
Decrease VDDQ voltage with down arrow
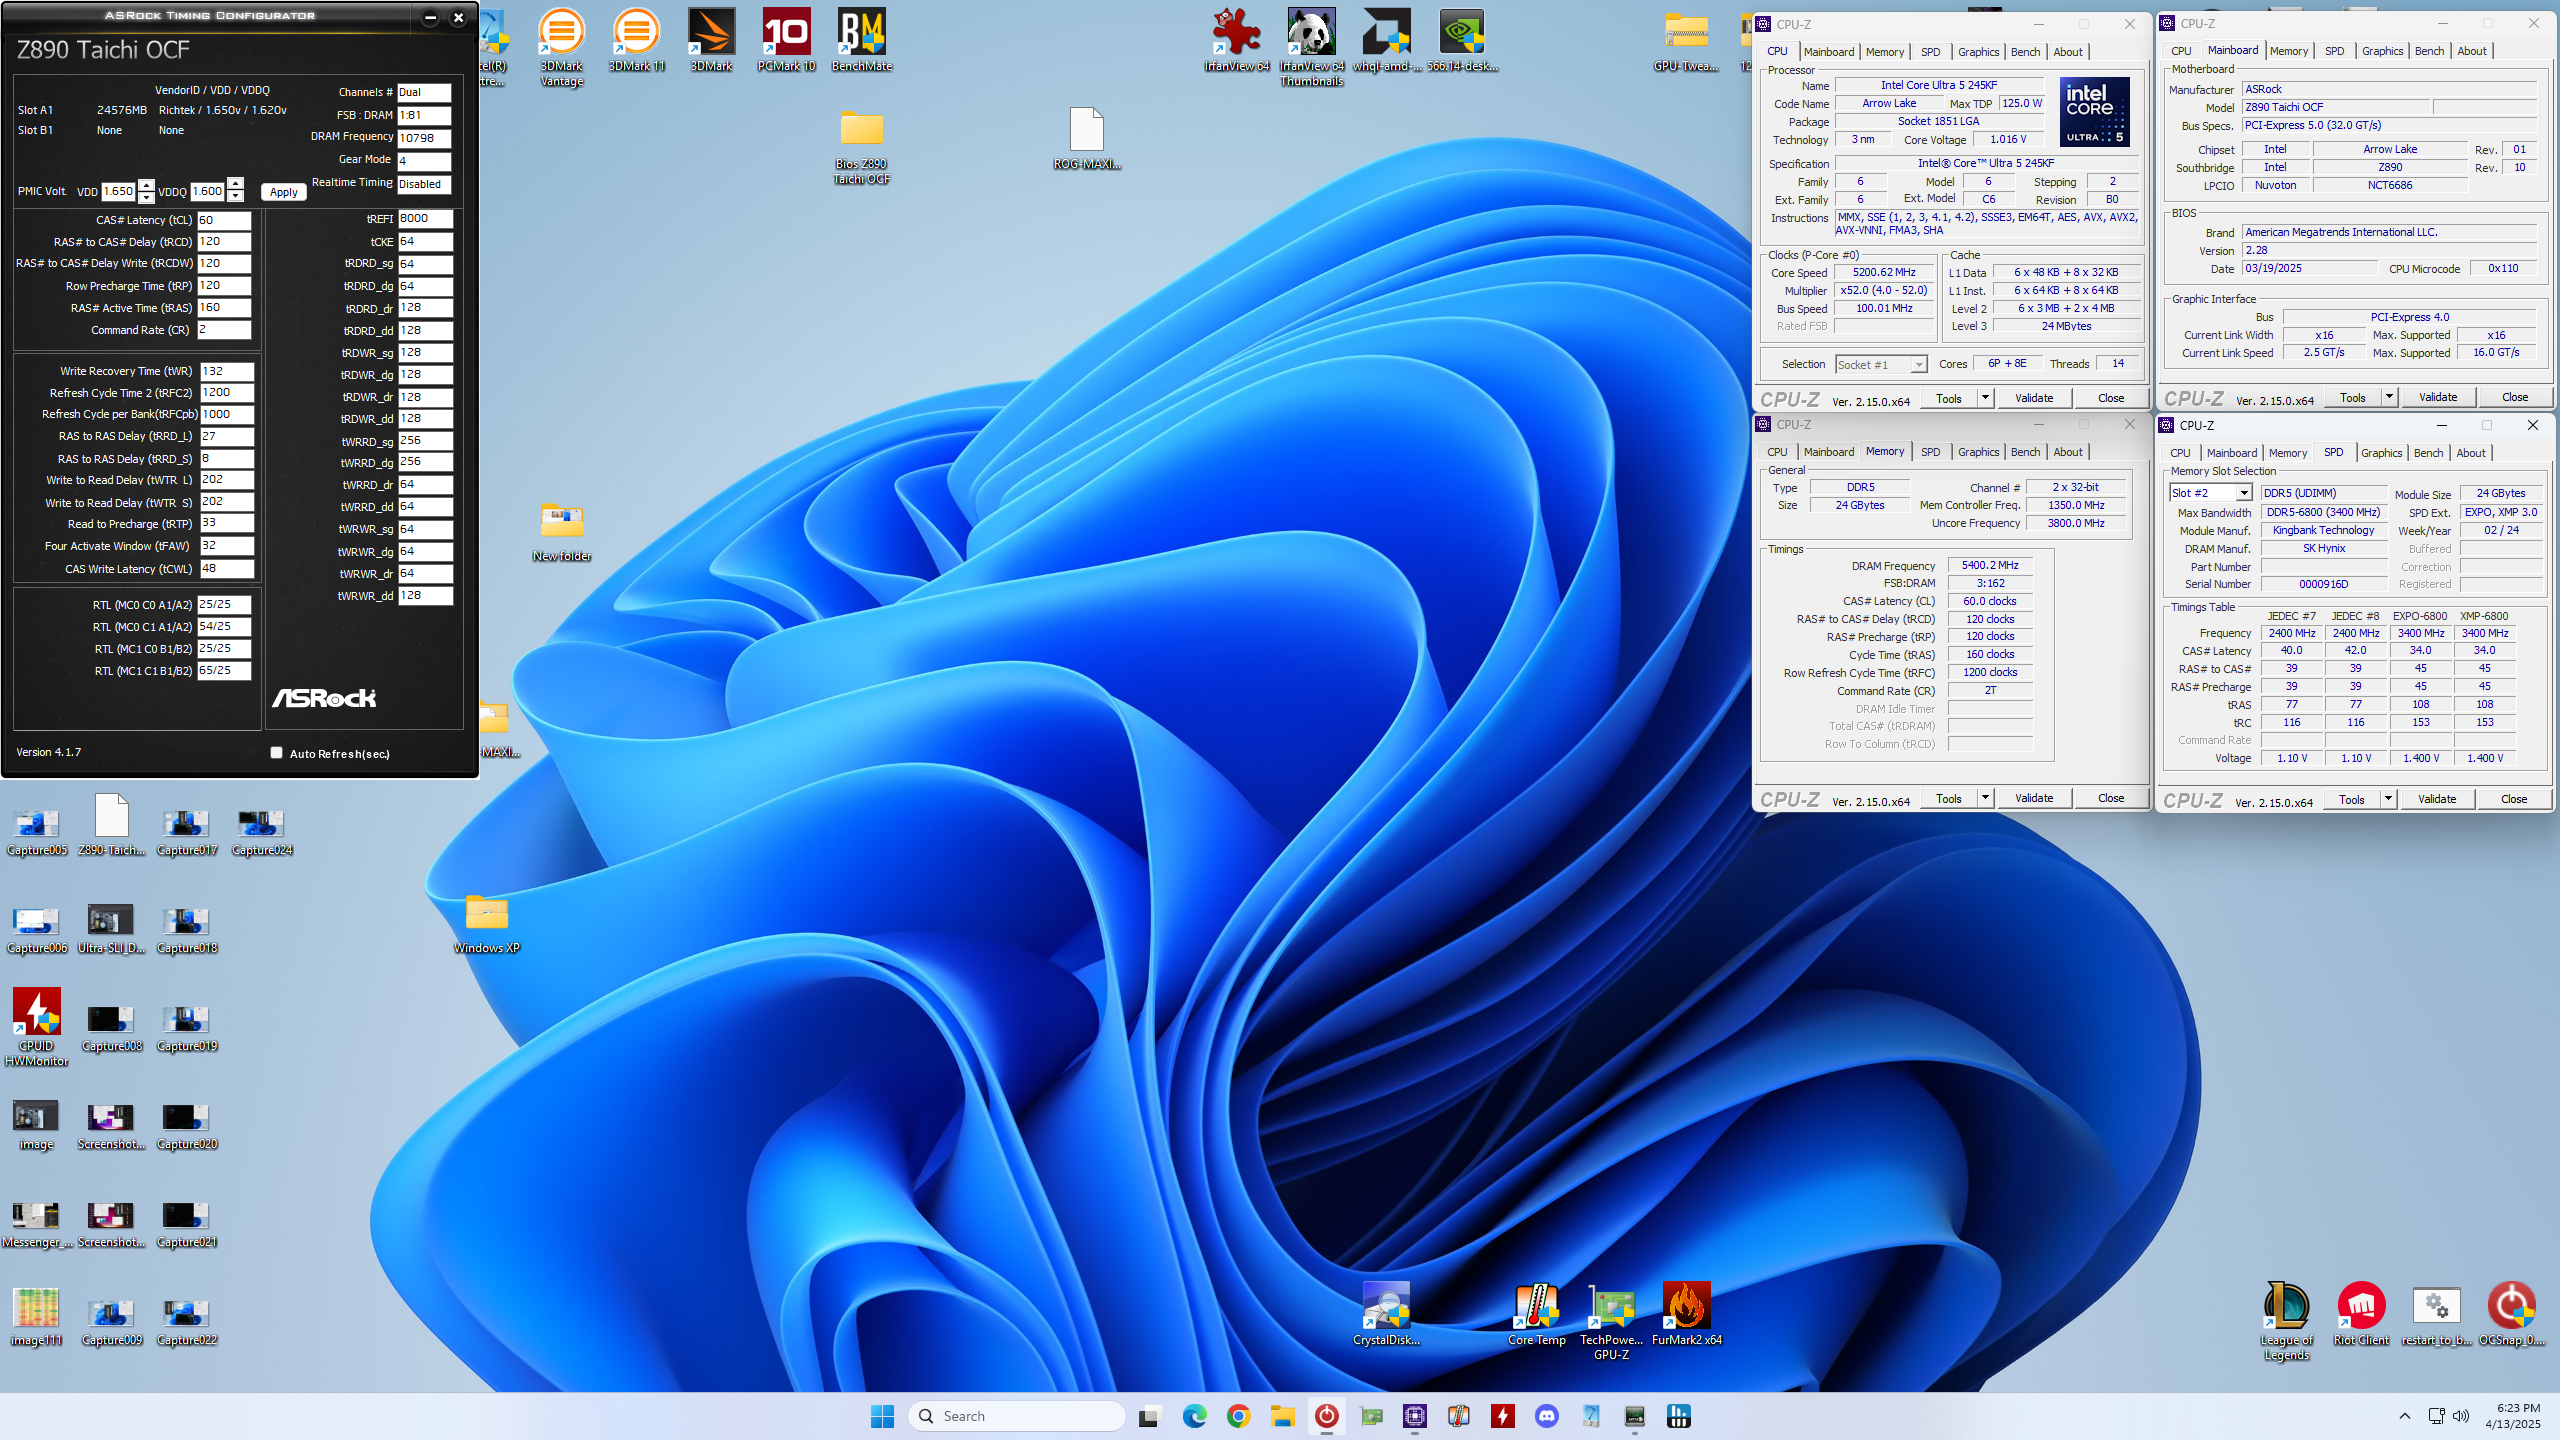pos(236,197)
